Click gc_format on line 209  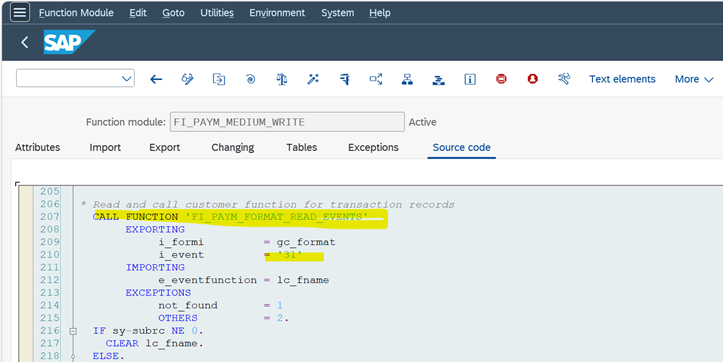tap(306, 242)
